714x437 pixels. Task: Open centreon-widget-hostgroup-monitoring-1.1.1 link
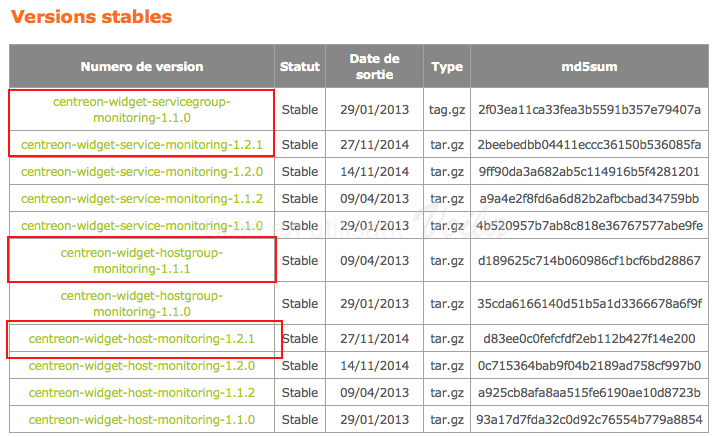click(142, 260)
